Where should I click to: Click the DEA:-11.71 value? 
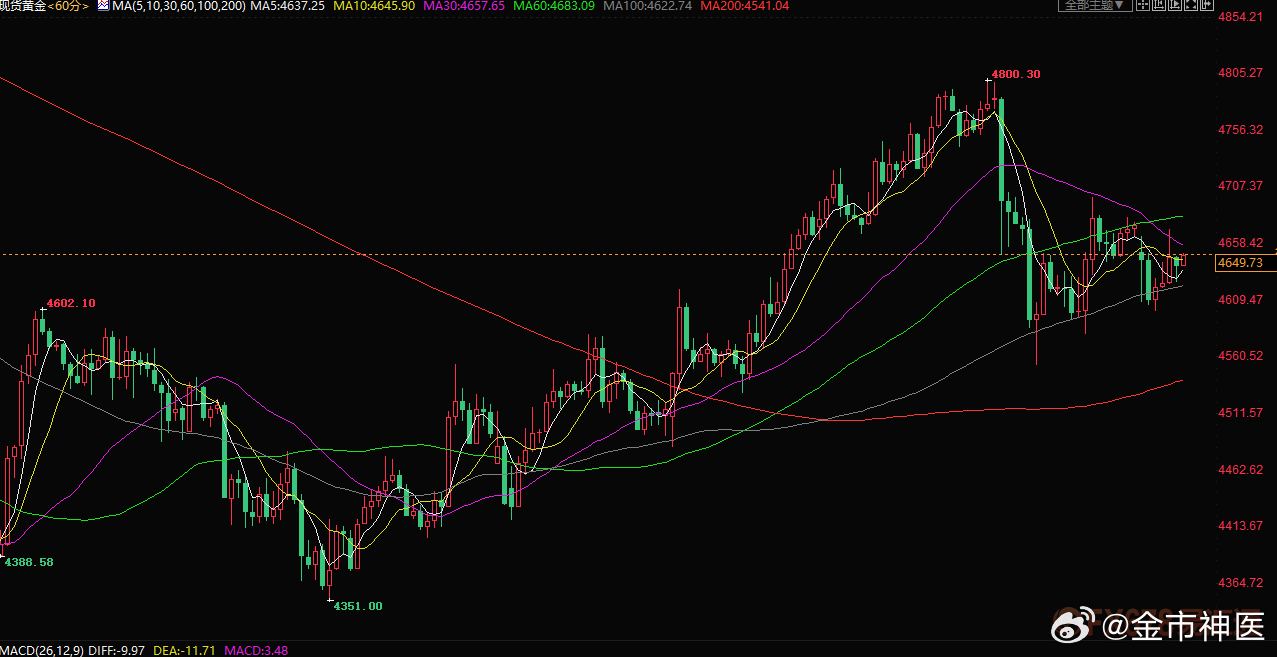pos(185,650)
